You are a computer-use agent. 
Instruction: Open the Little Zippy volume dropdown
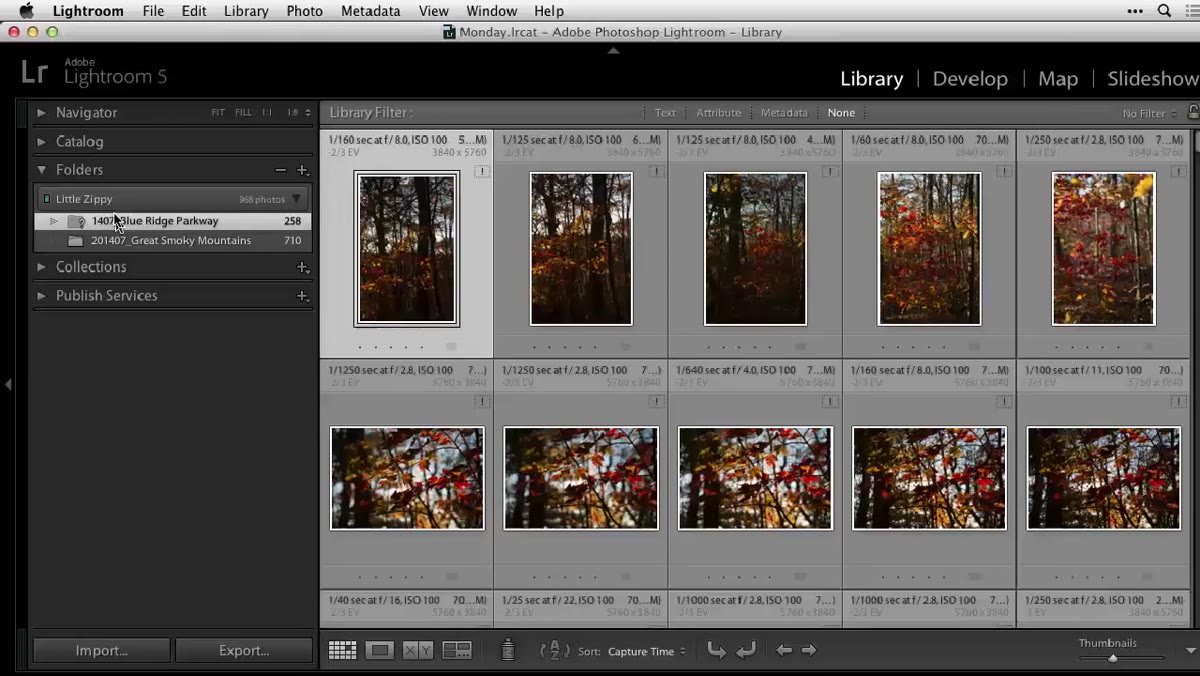[x=296, y=199]
